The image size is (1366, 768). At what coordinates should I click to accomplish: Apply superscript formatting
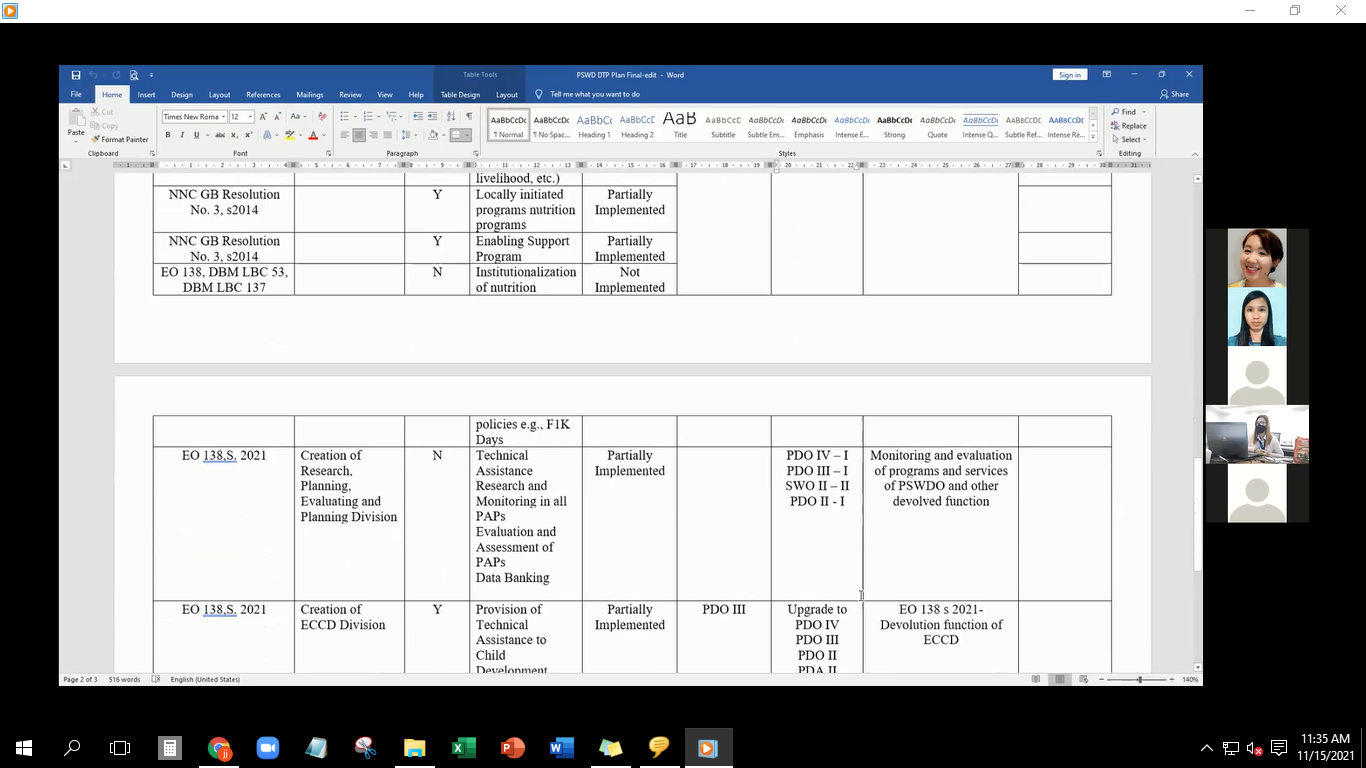coord(248,135)
